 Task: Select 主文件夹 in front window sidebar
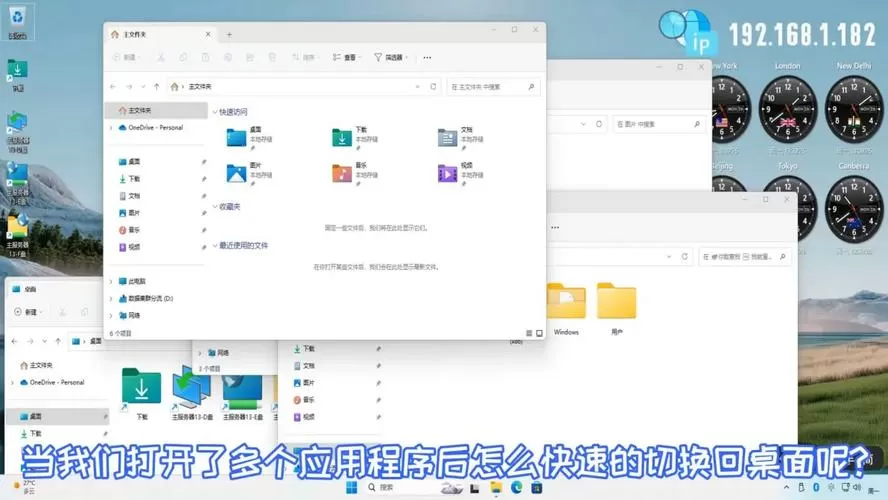(x=157, y=110)
